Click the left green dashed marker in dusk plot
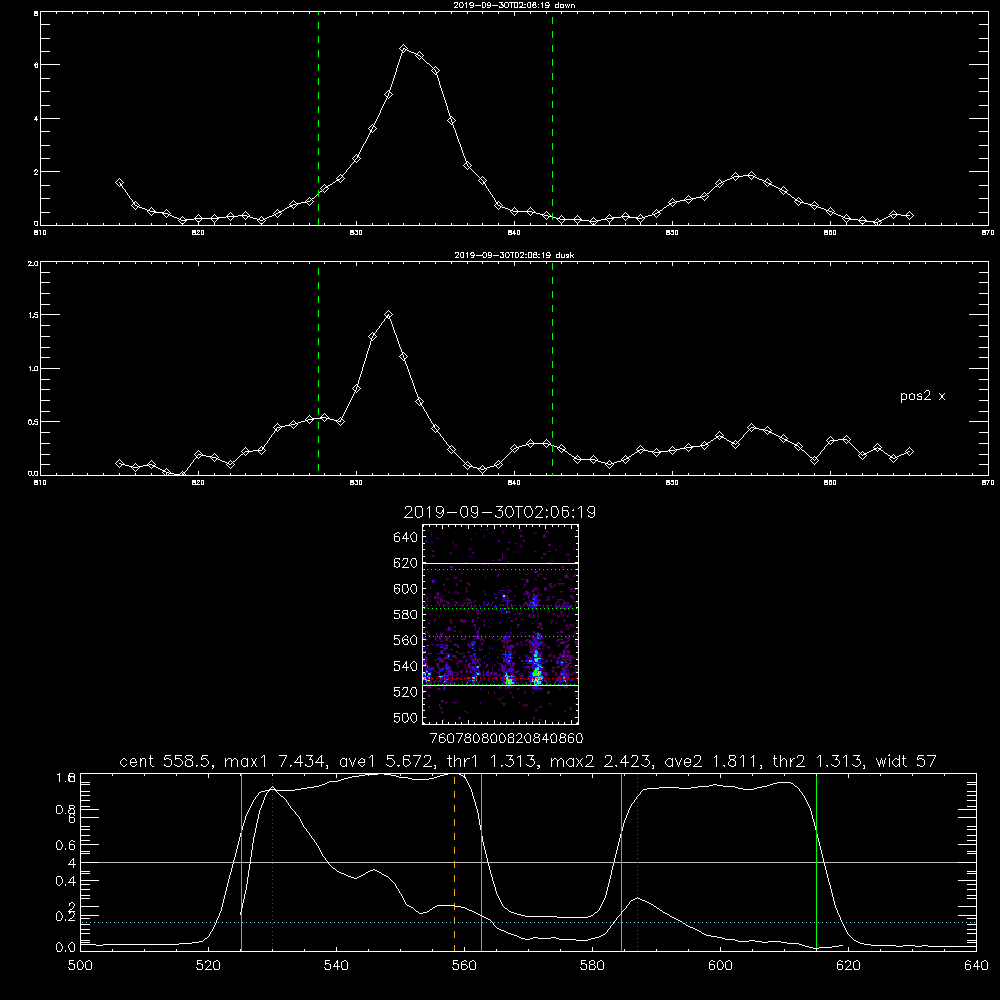The height and width of the screenshot is (1000, 1000). (318, 370)
